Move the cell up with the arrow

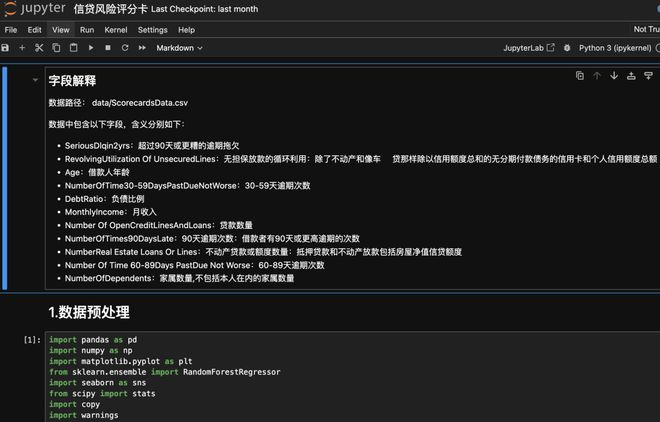(597, 76)
